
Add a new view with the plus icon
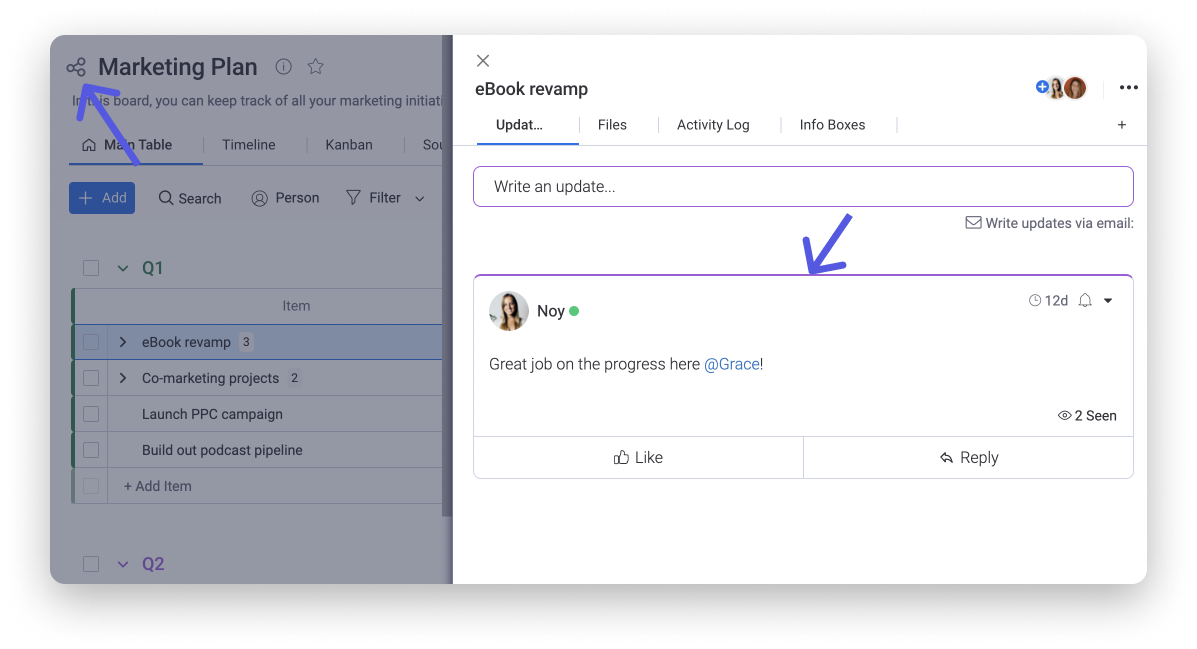(1121, 124)
